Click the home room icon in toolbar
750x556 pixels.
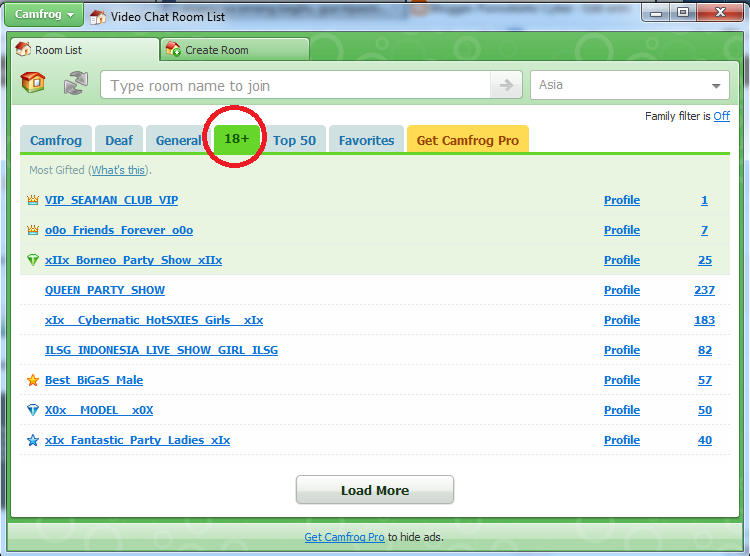tap(33, 82)
